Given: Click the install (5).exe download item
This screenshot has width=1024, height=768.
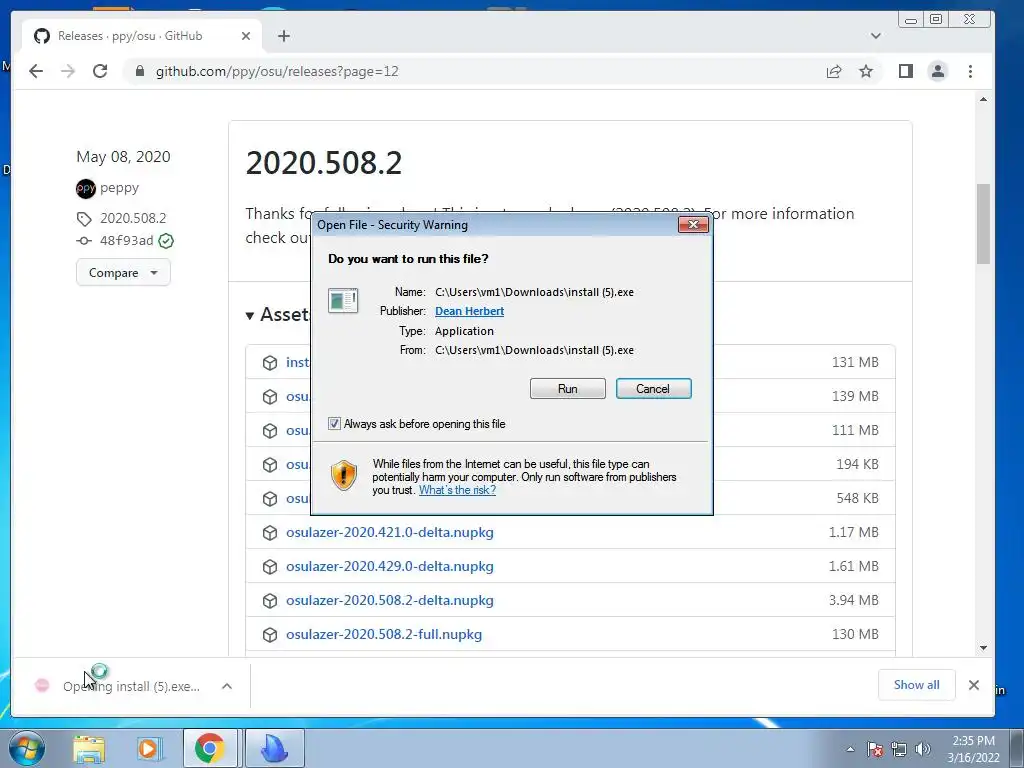Looking at the screenshot, I should 131,686.
